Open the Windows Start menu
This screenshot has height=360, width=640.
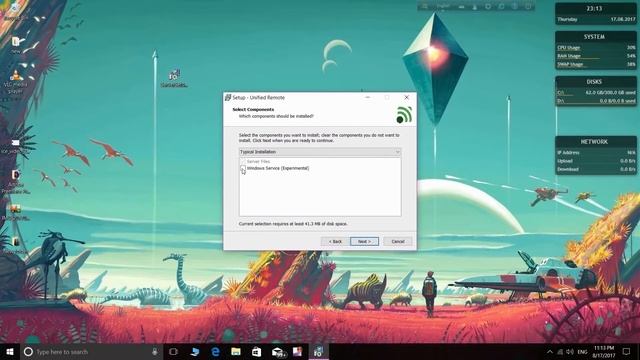10,351
